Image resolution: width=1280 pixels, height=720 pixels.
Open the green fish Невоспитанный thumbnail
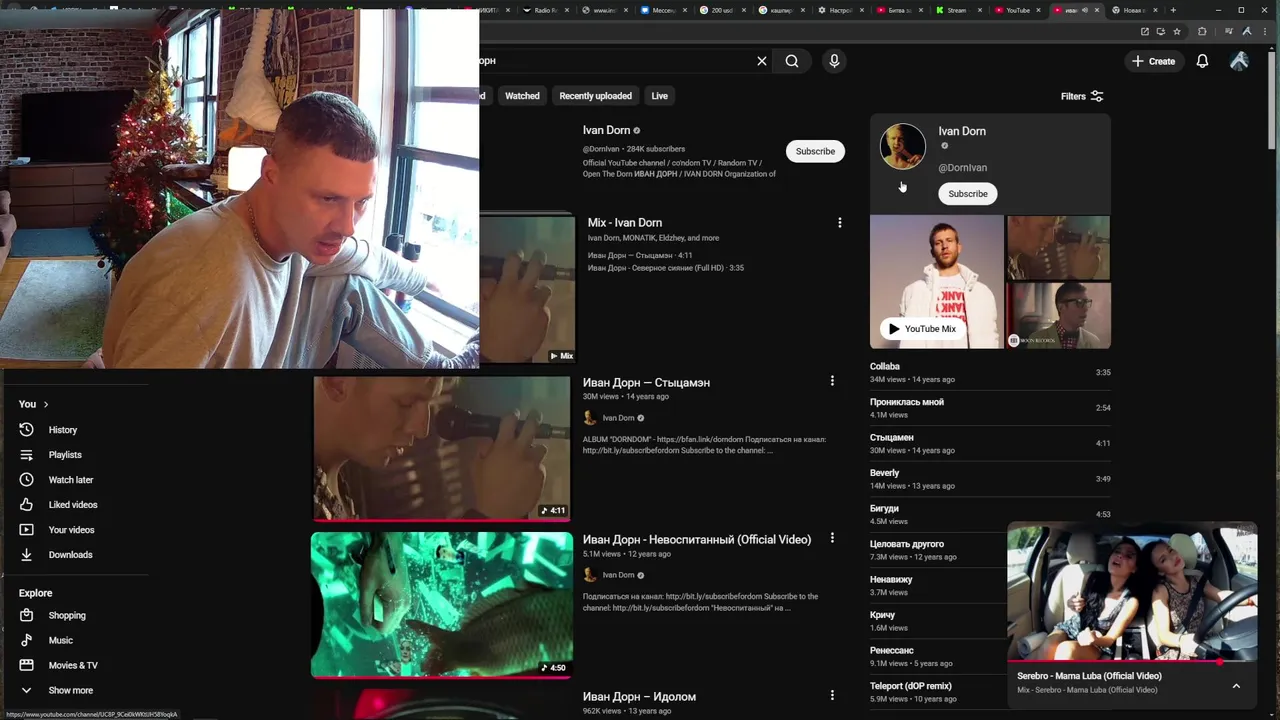442,605
